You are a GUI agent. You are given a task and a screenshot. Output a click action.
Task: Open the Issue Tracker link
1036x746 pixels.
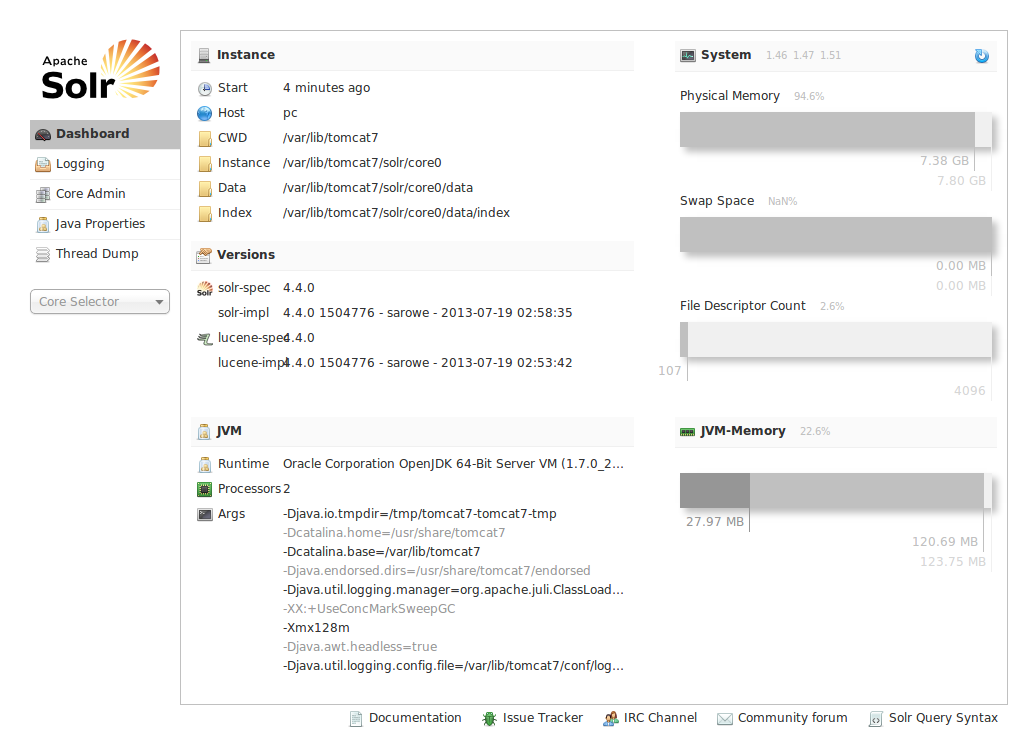click(542, 718)
